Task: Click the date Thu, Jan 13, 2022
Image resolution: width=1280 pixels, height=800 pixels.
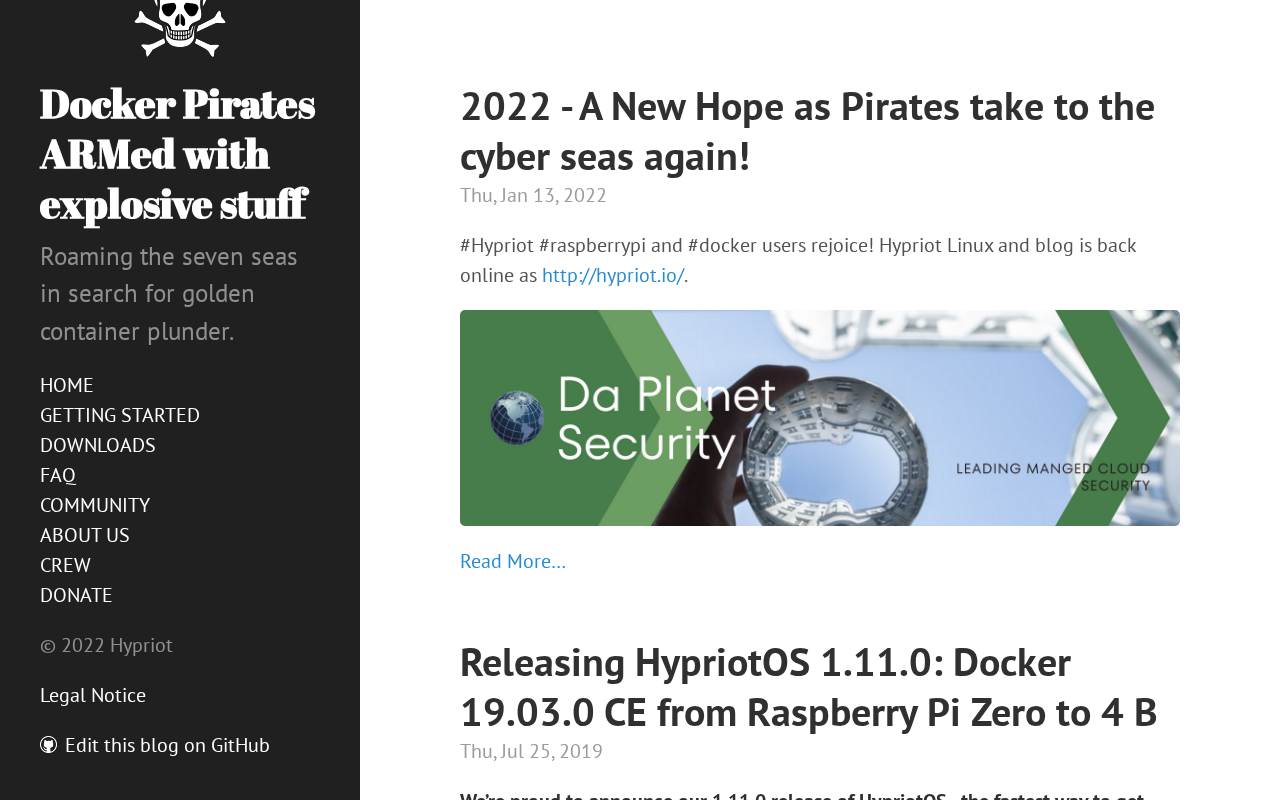Action: (x=533, y=195)
